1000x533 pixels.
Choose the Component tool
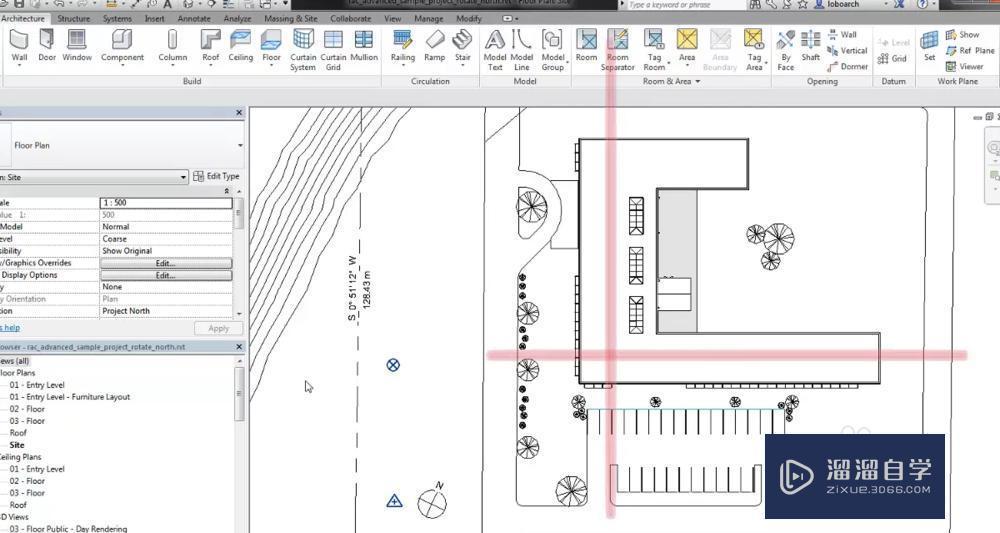[122, 47]
